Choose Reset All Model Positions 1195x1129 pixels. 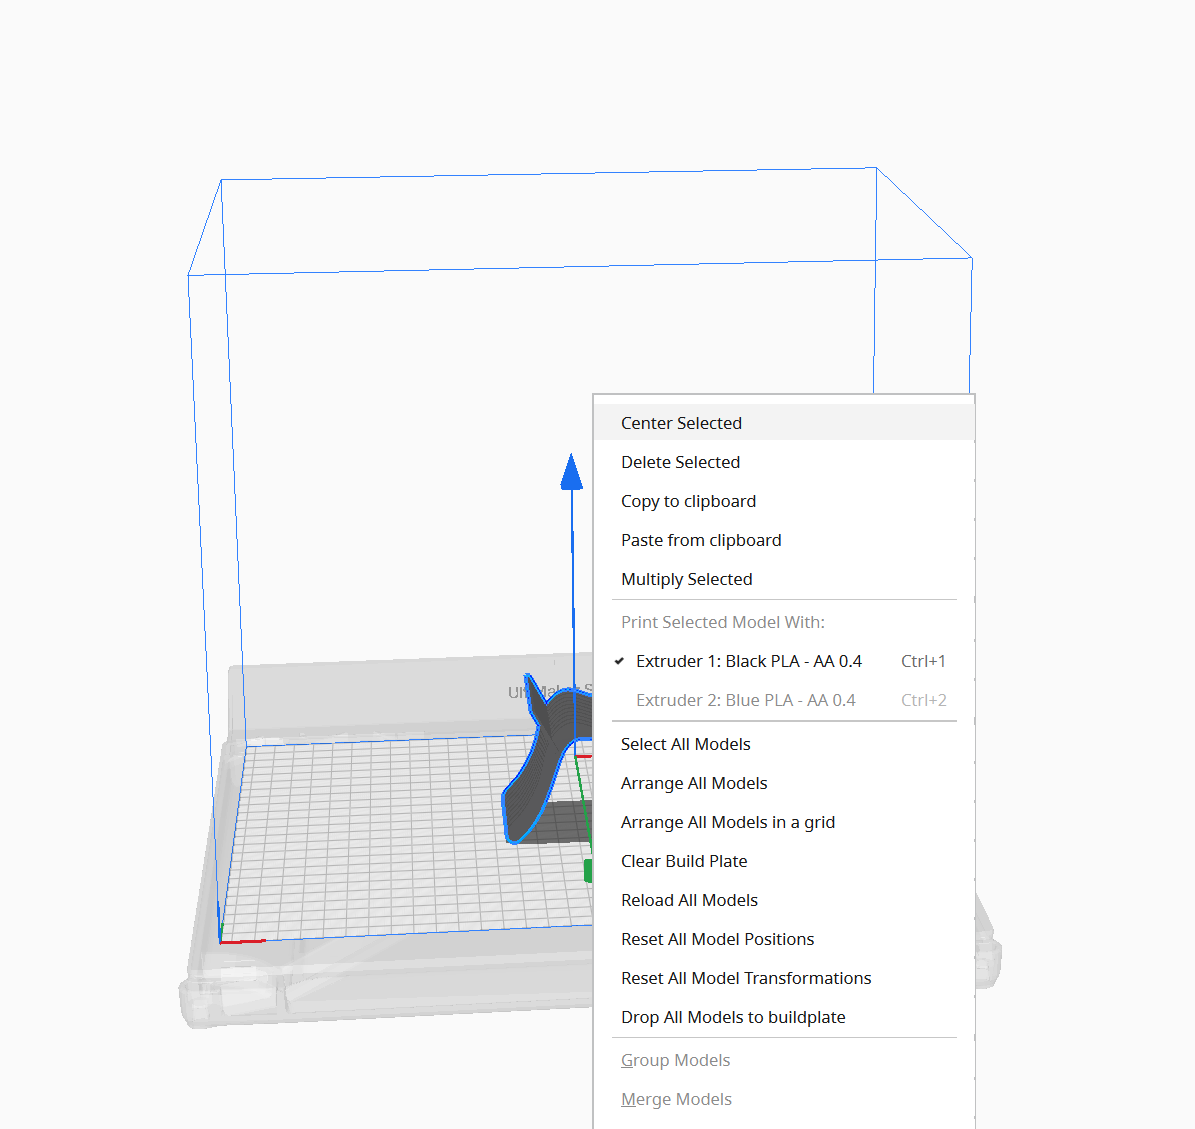coord(783,938)
